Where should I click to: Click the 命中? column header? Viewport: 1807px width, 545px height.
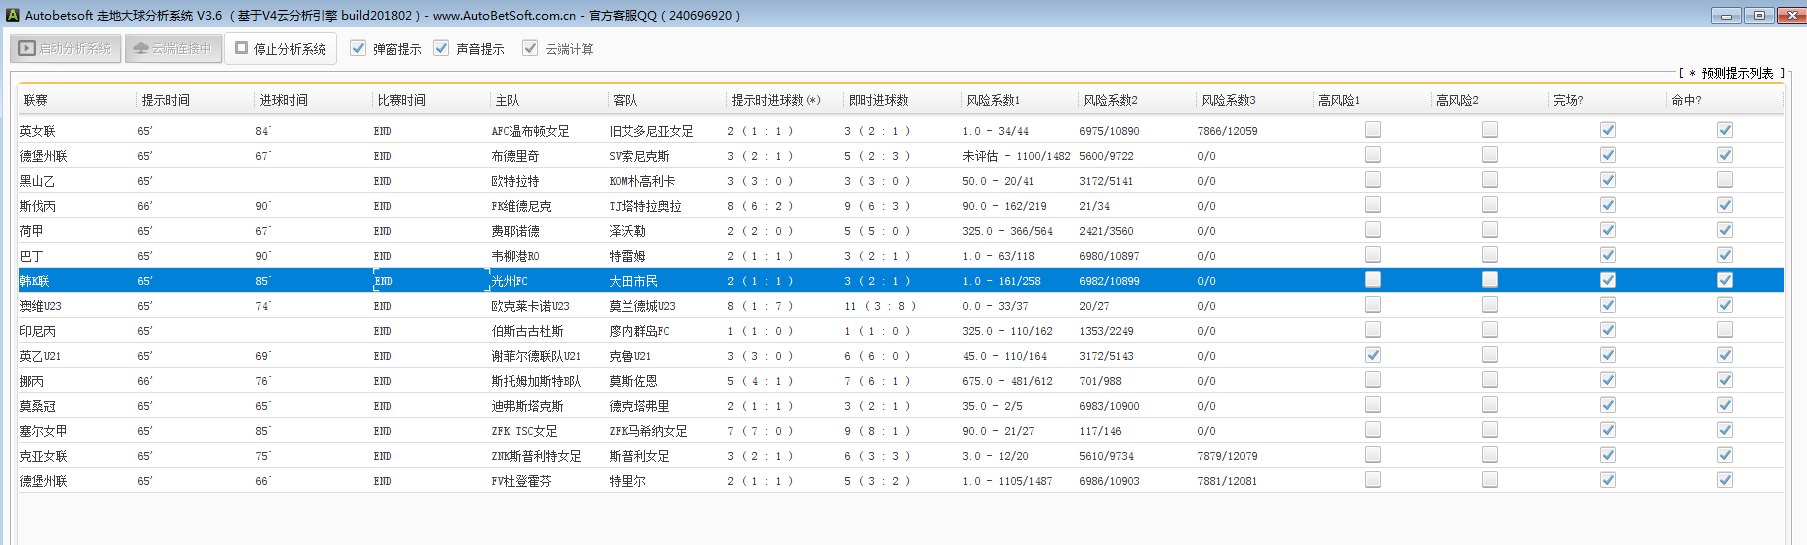click(x=1686, y=100)
